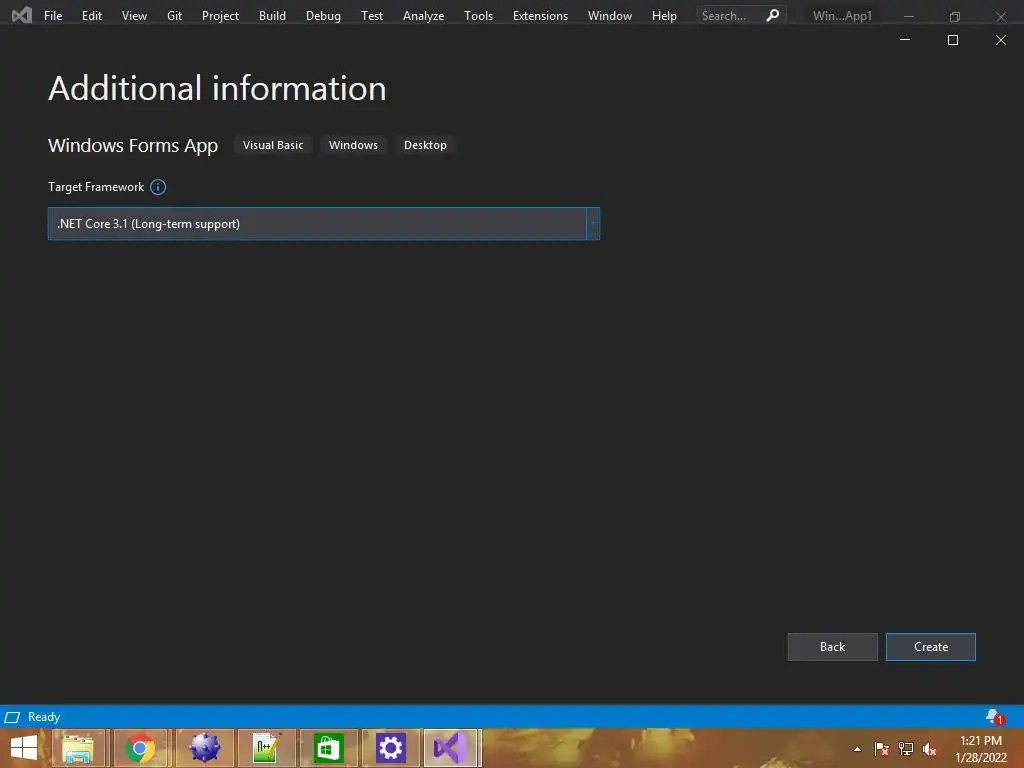
Task: Open the Edit menu
Action: pyautogui.click(x=91, y=16)
